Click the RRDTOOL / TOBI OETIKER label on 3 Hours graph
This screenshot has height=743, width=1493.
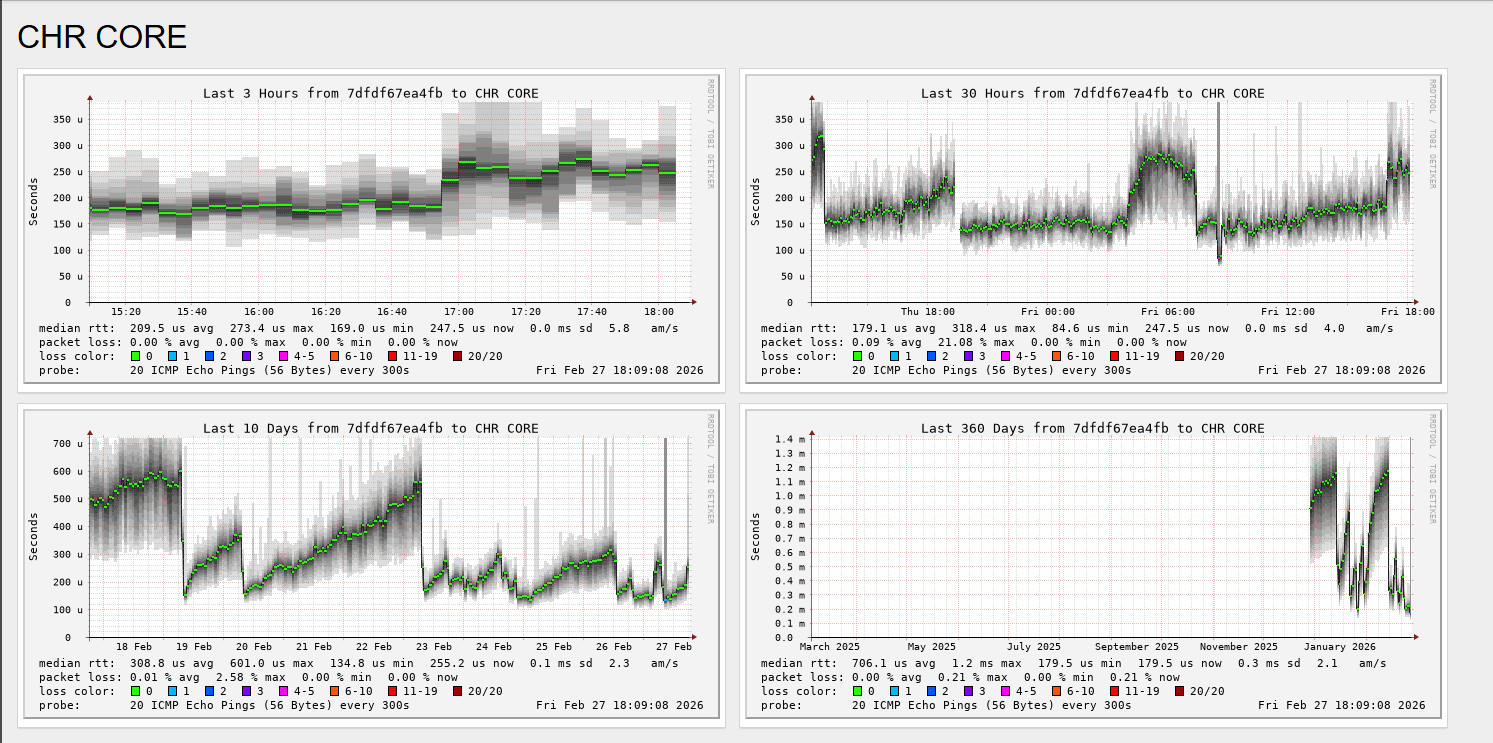pyautogui.click(x=710, y=134)
